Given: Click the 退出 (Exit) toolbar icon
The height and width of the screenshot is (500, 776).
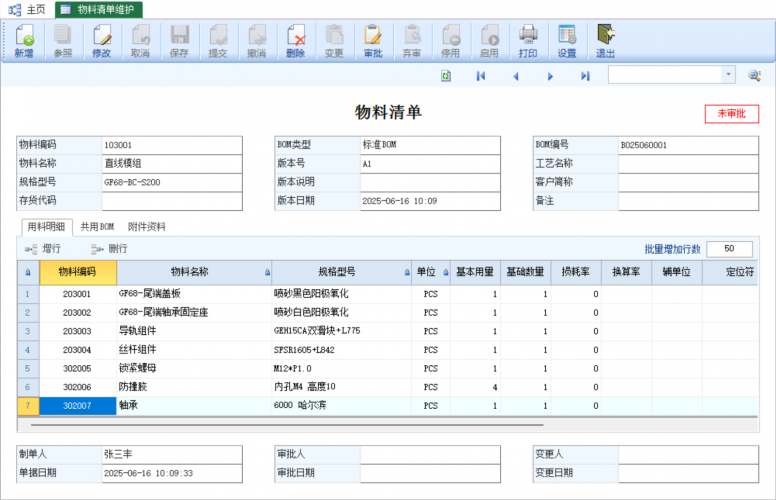Looking at the screenshot, I should tap(605, 40).
